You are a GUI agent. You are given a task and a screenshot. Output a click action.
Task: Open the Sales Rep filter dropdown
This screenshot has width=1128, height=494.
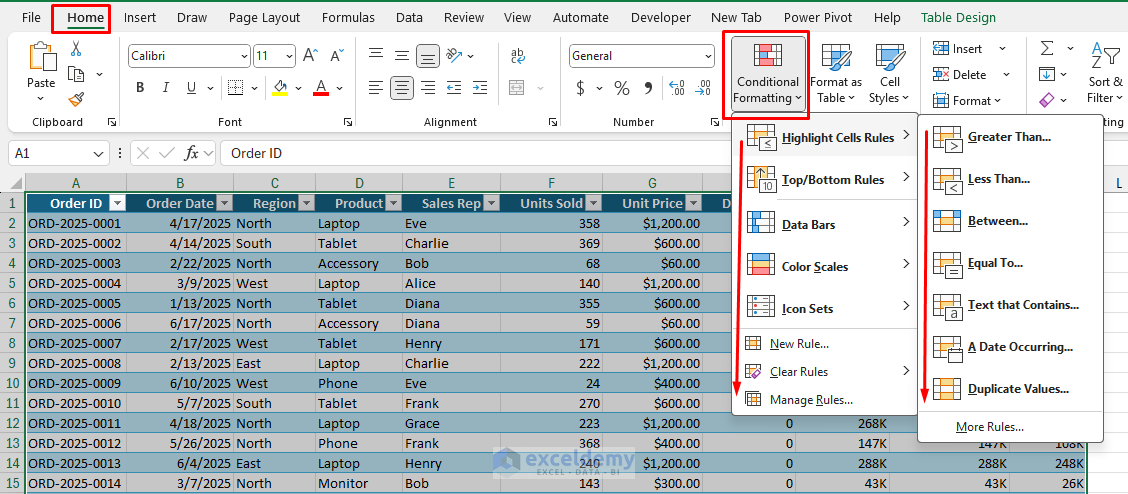click(x=491, y=203)
